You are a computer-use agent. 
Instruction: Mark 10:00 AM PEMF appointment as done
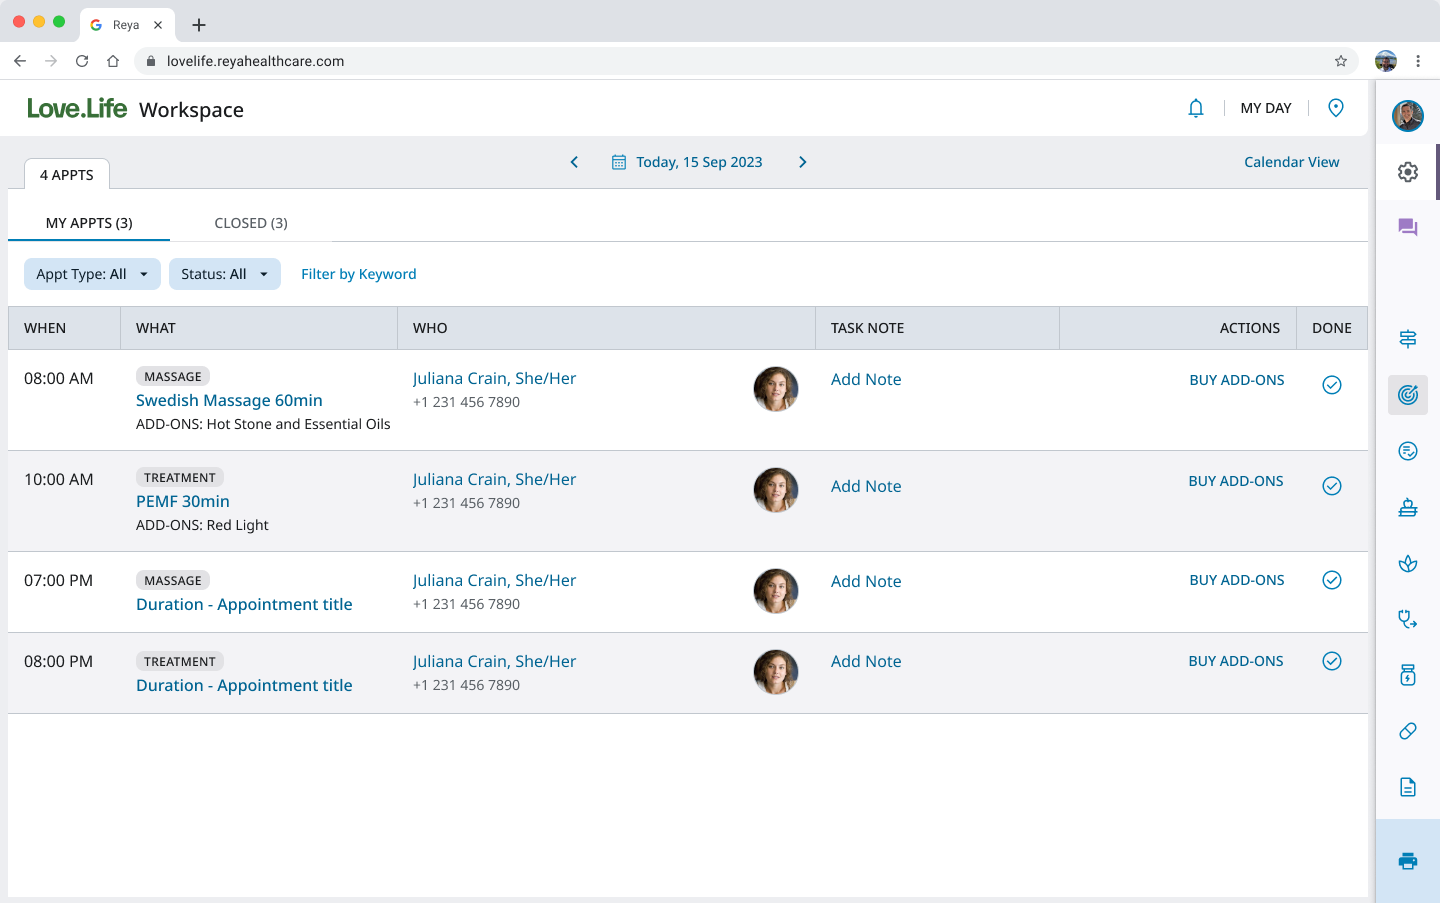[1331, 486]
